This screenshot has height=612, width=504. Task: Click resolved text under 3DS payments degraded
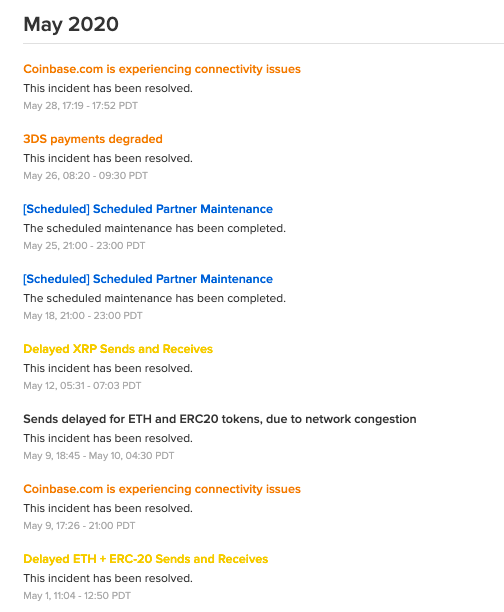108,158
